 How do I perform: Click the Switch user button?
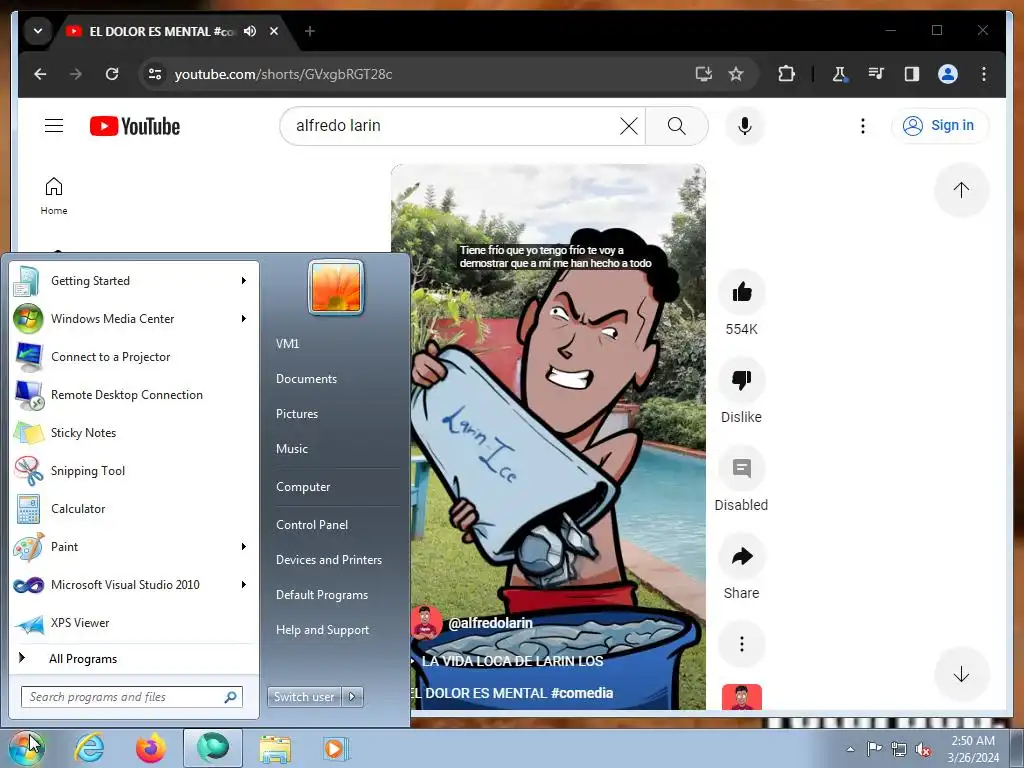tap(305, 697)
